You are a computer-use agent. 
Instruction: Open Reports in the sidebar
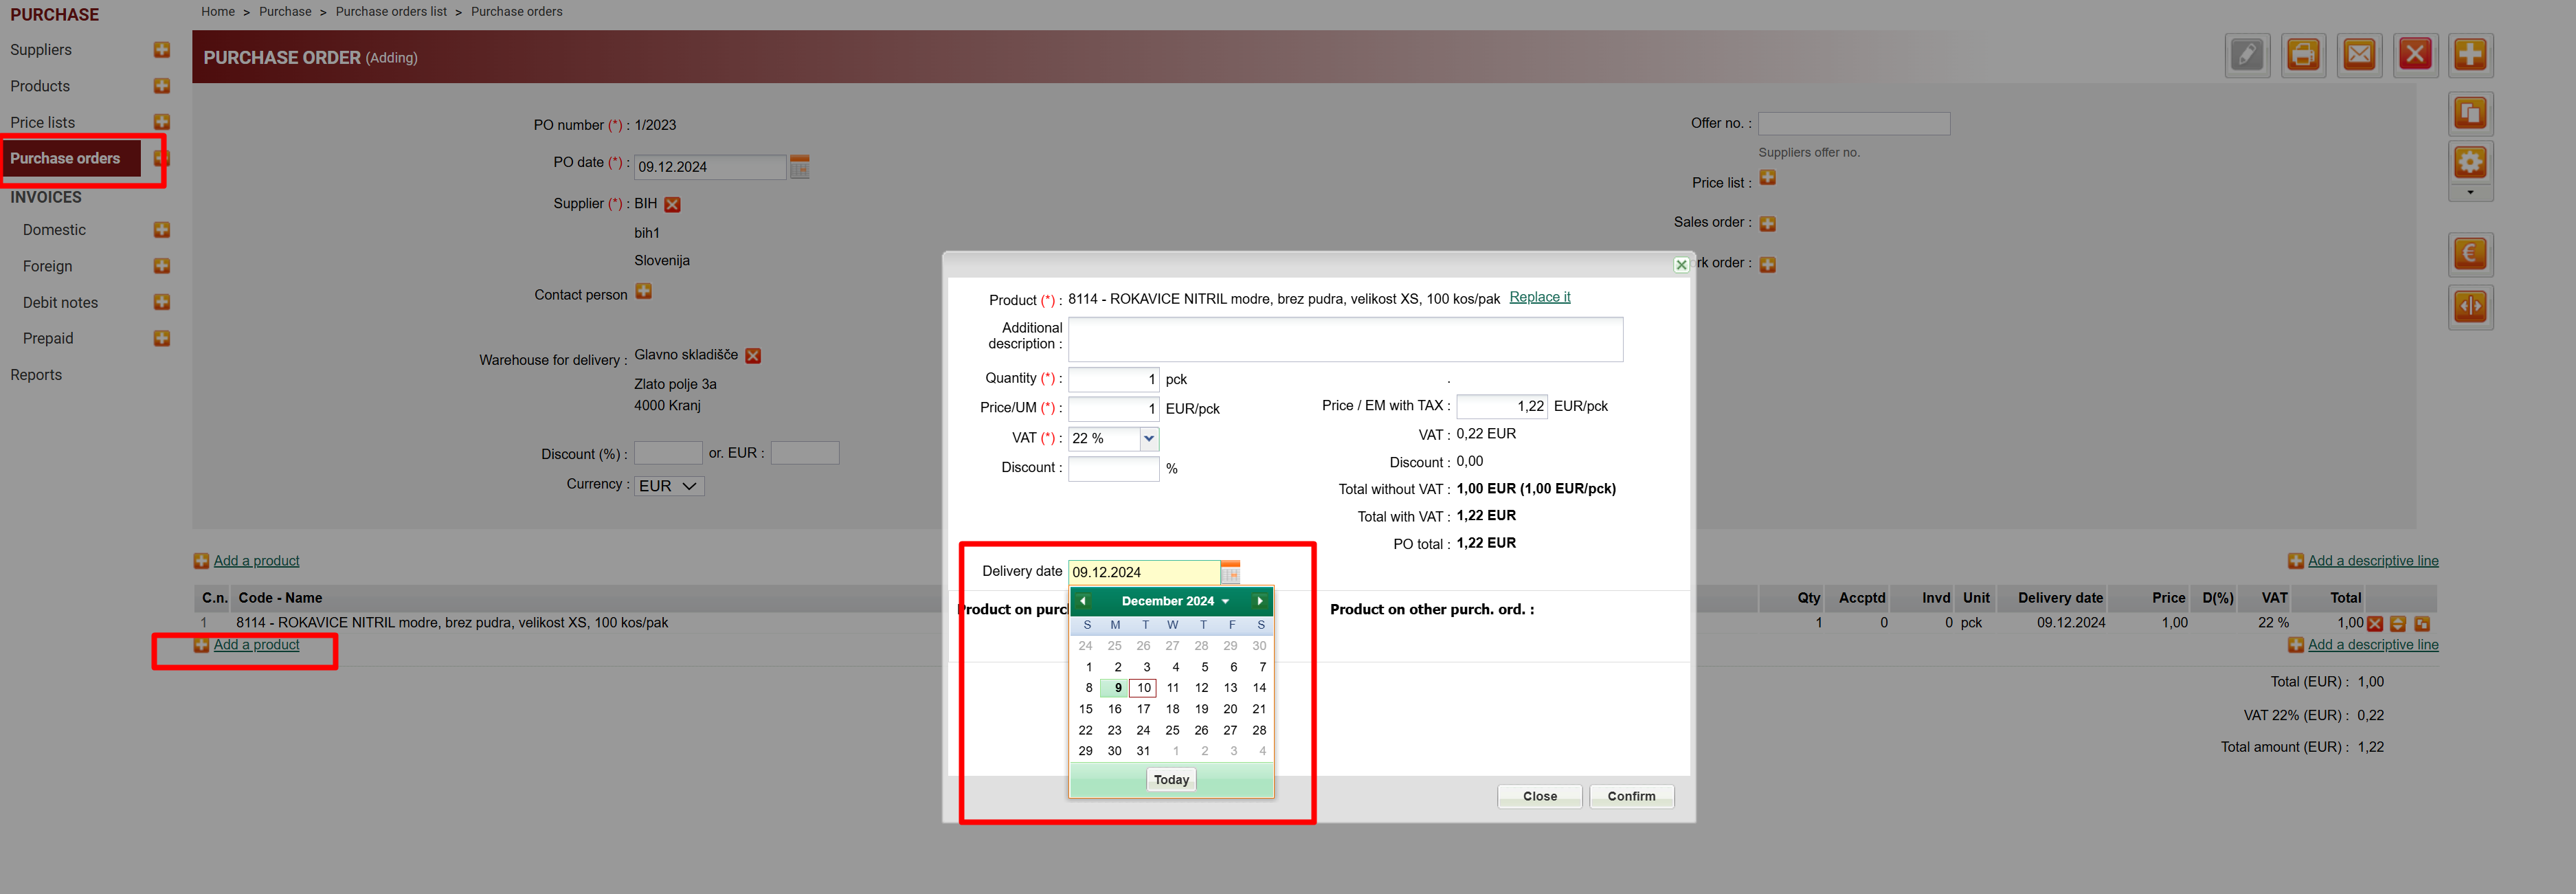[x=36, y=375]
